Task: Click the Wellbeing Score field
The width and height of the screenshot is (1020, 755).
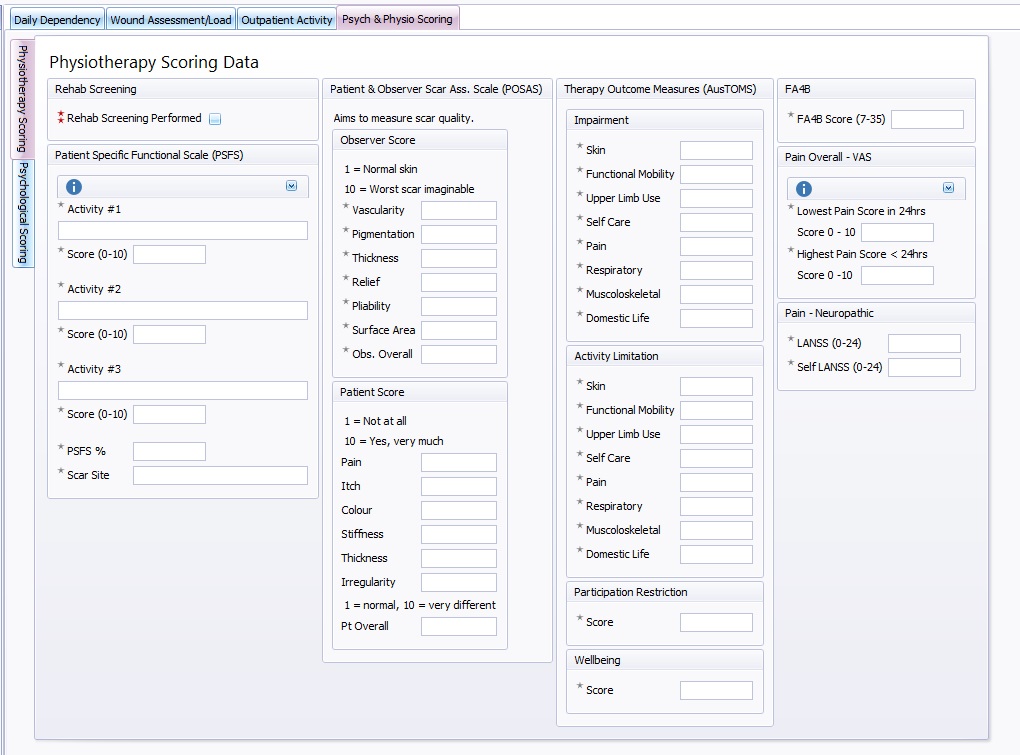Action: click(716, 691)
